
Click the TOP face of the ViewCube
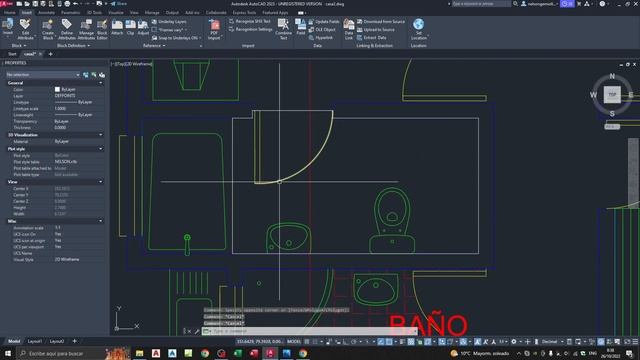(x=612, y=95)
